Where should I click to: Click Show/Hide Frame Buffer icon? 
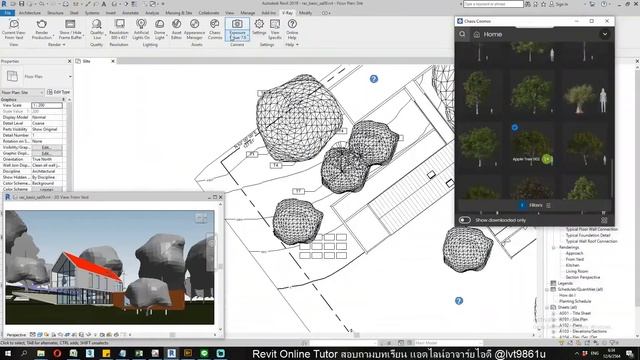[70, 24]
